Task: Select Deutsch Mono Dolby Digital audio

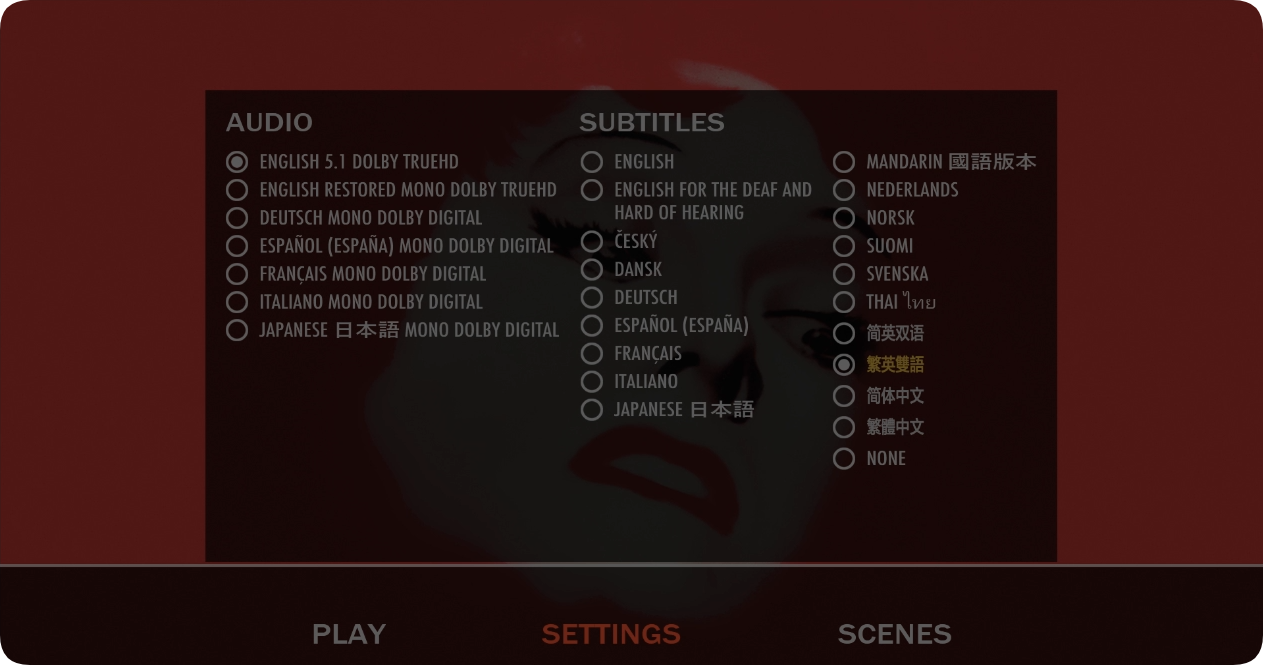Action: click(x=355, y=218)
